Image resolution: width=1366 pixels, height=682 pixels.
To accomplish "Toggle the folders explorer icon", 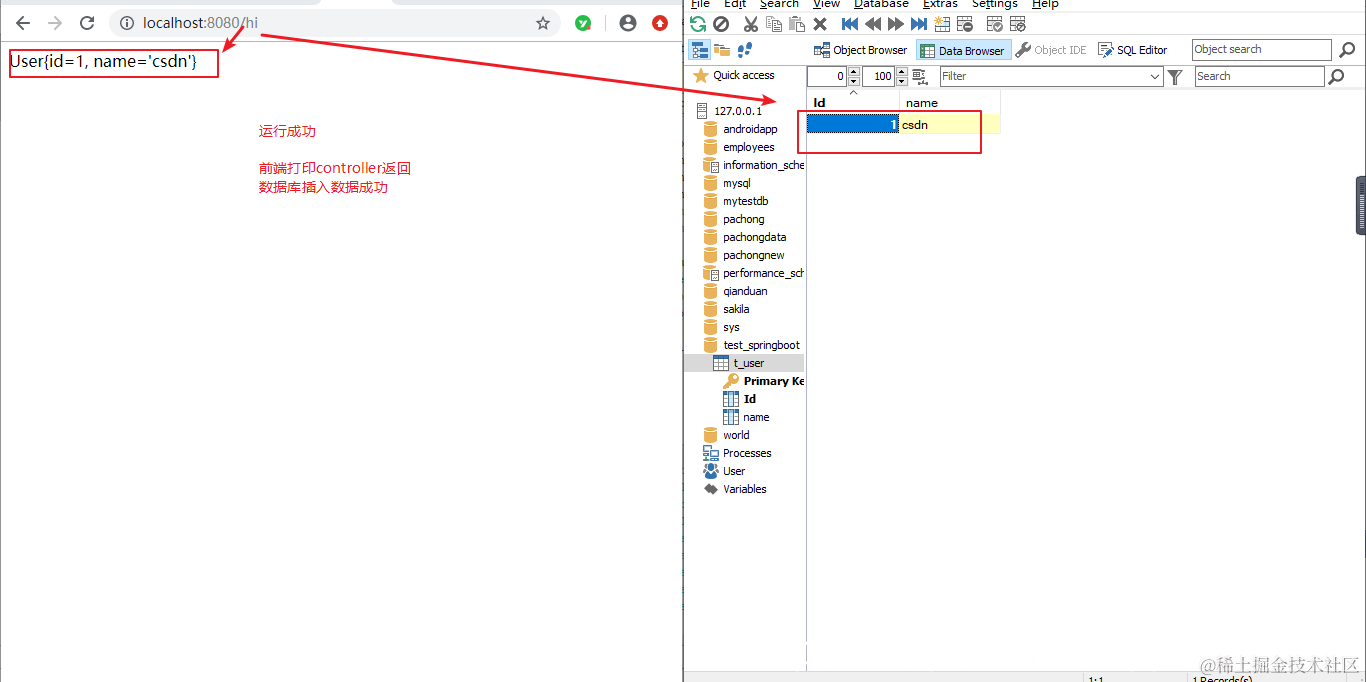I will [x=722, y=50].
